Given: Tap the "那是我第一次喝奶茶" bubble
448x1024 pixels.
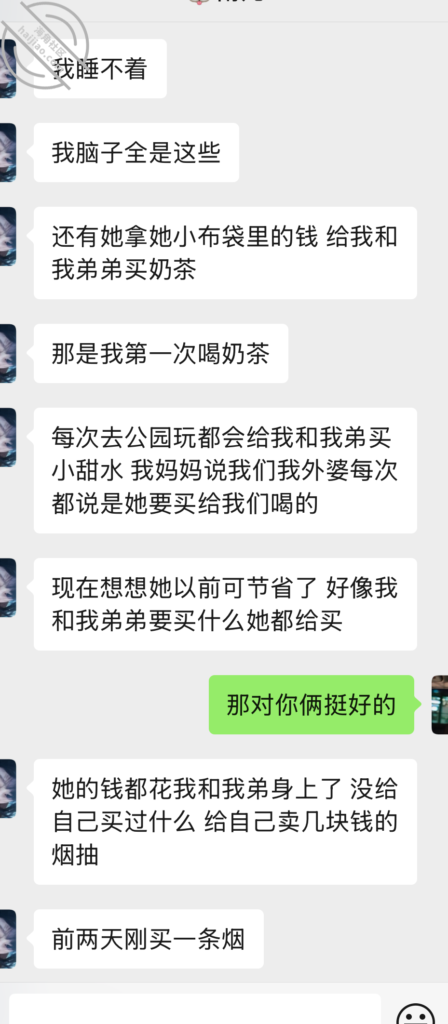Looking at the screenshot, I should tap(161, 353).
